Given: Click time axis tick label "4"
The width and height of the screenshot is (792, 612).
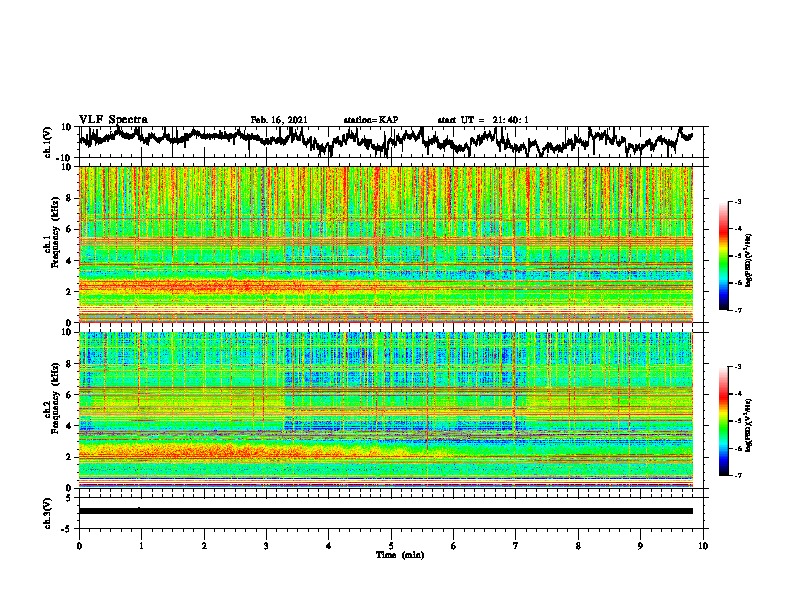Looking at the screenshot, I should click(x=329, y=546).
